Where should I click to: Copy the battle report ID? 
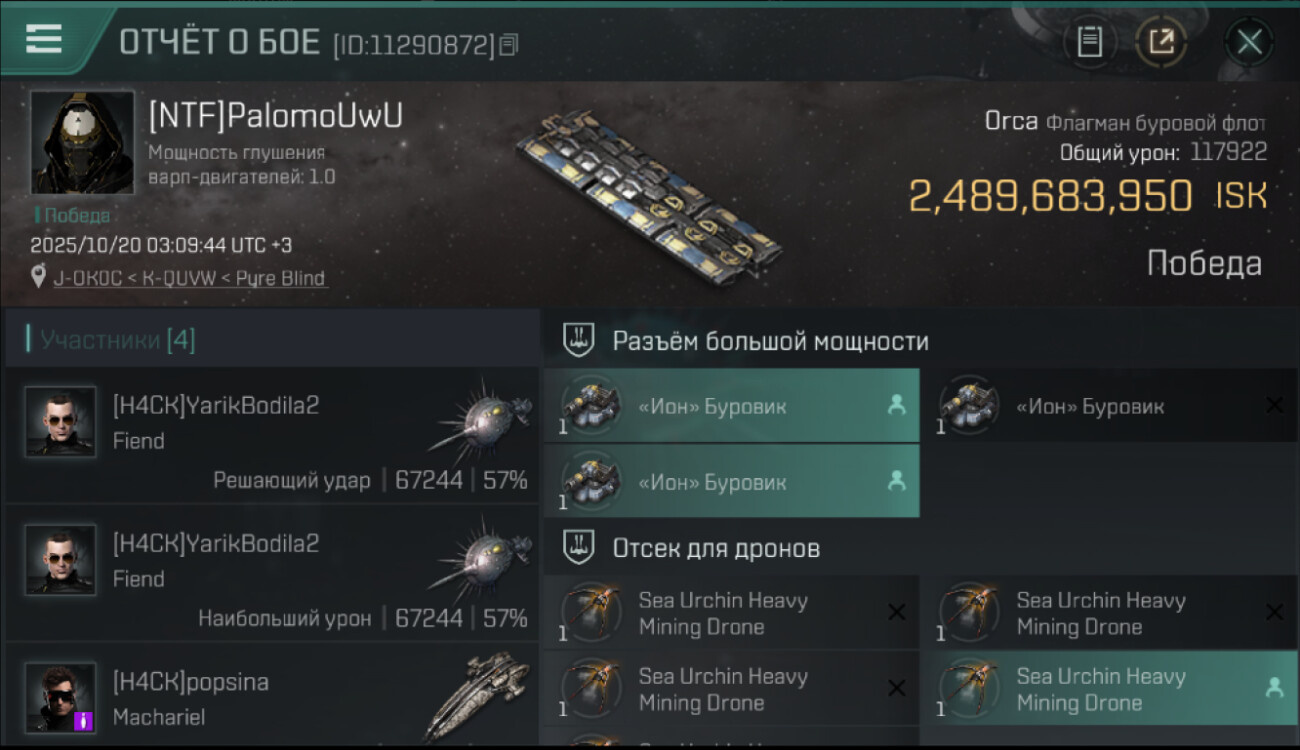(508, 44)
